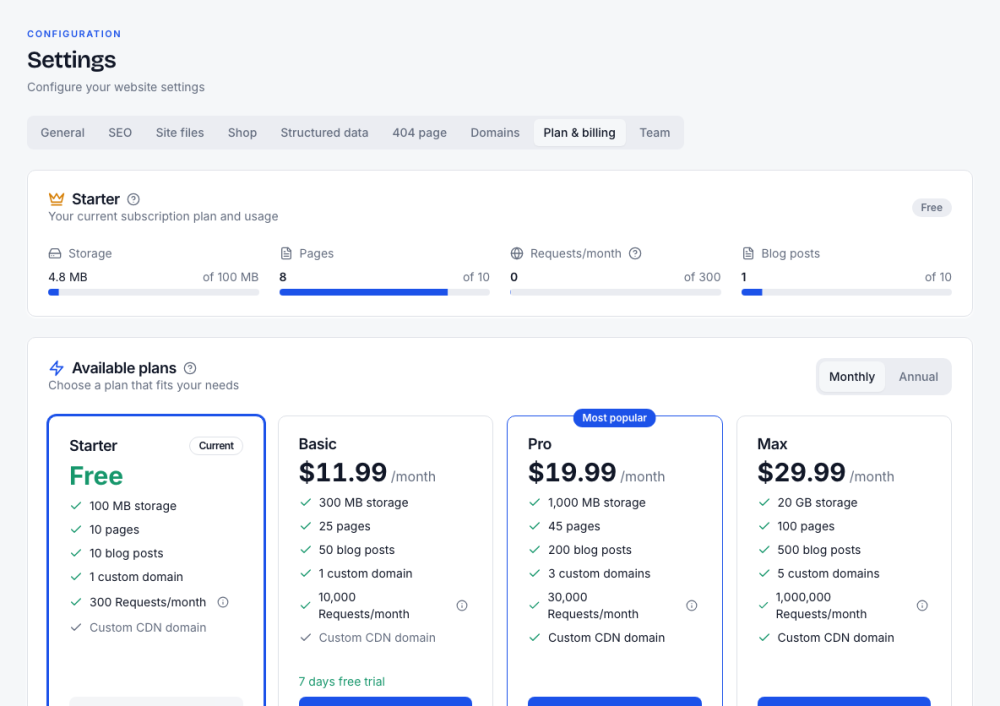Open the General settings tab
This screenshot has width=1000, height=706.
pos(62,133)
